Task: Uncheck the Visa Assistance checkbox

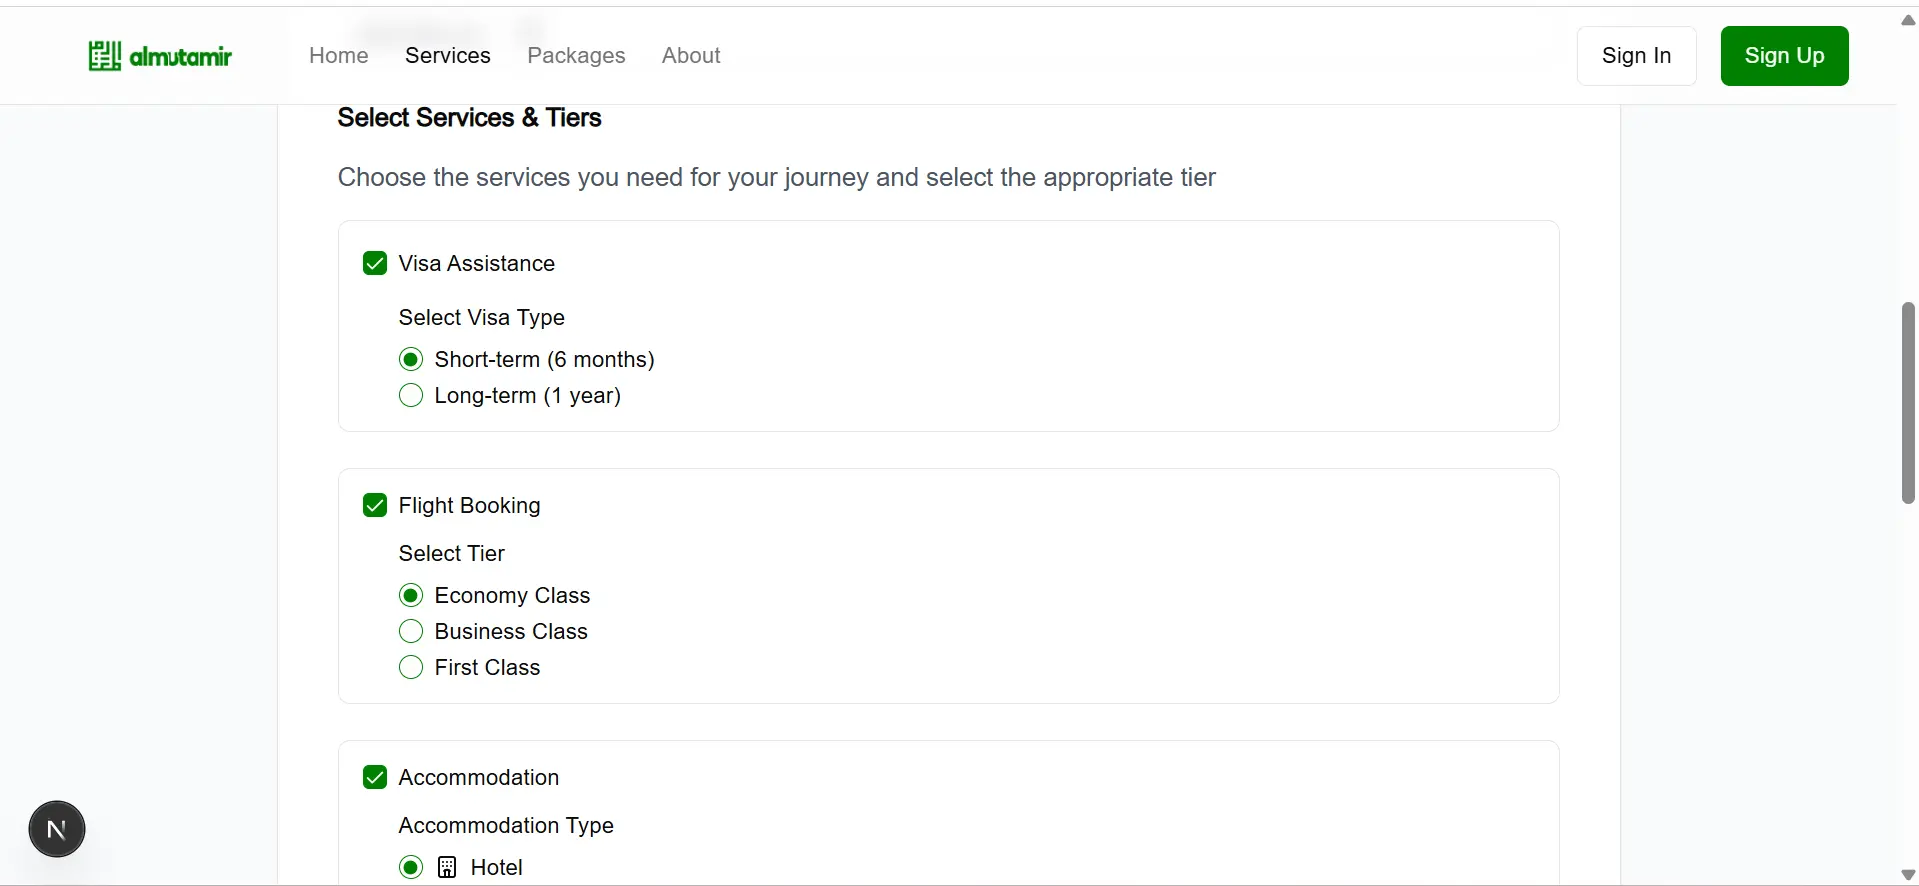Action: pyautogui.click(x=375, y=263)
